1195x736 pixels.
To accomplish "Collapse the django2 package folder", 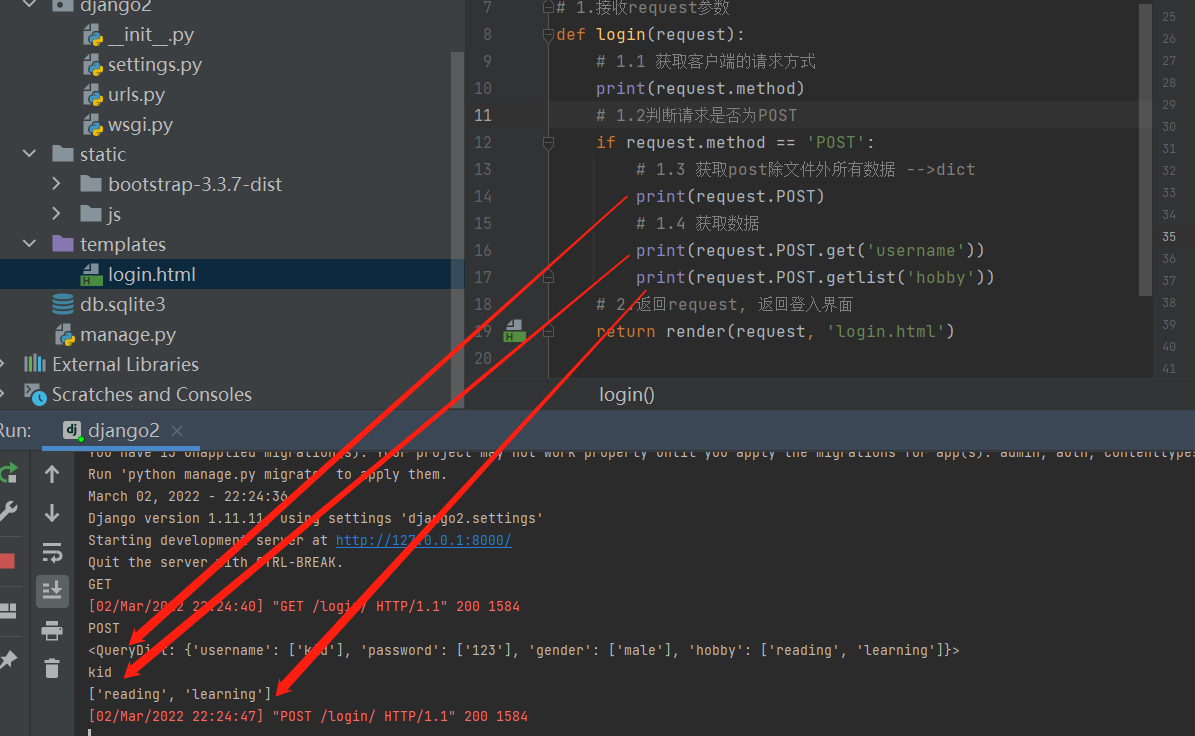I will pos(30,5).
